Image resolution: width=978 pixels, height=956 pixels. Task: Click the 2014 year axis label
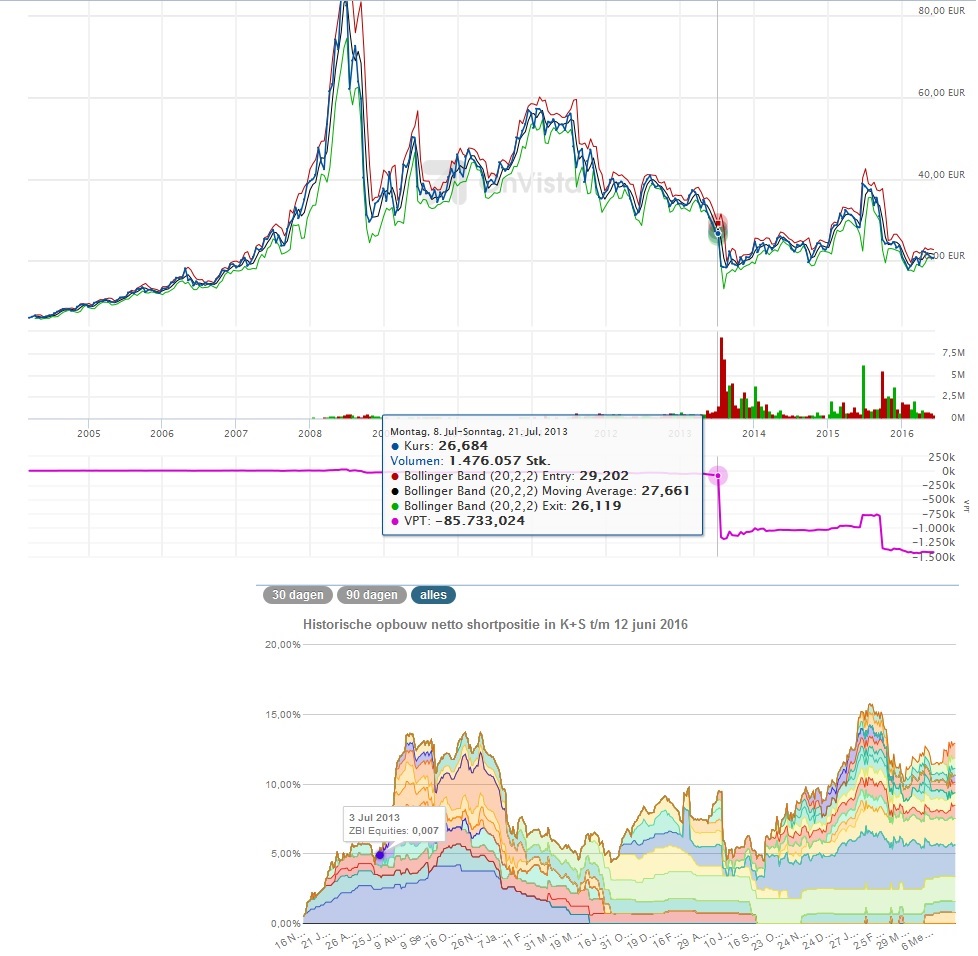pyautogui.click(x=753, y=433)
